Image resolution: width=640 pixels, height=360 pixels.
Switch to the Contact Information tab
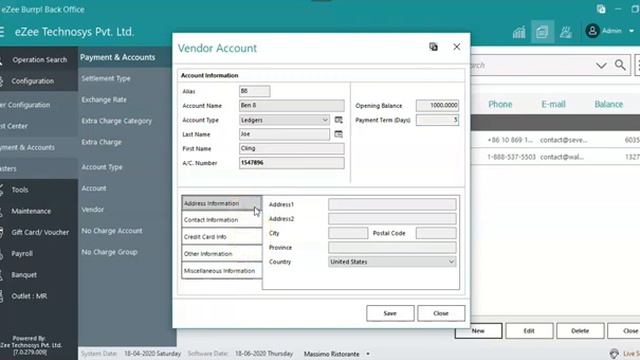point(222,220)
